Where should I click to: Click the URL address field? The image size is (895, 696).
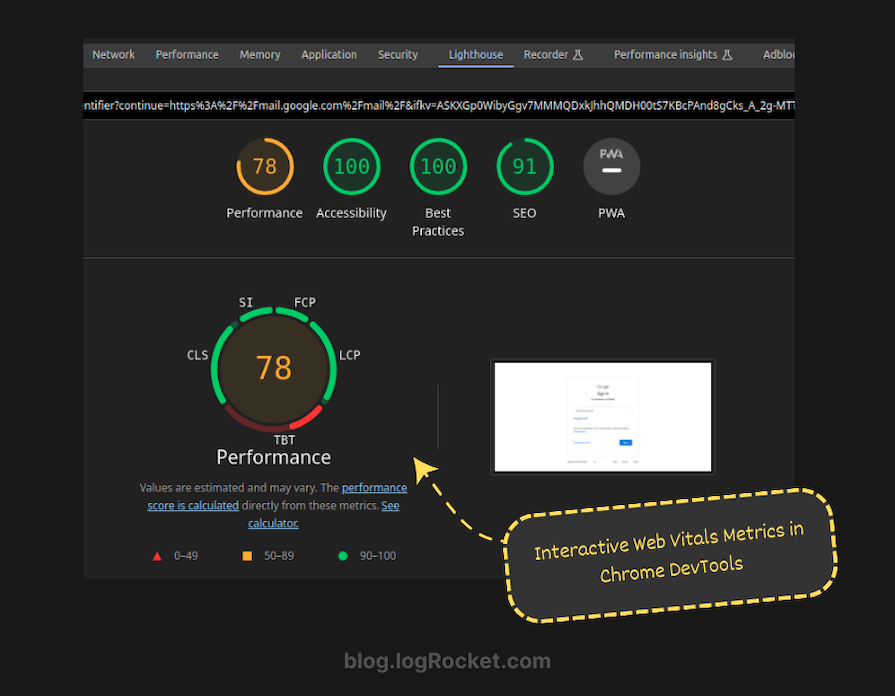[x=438, y=105]
